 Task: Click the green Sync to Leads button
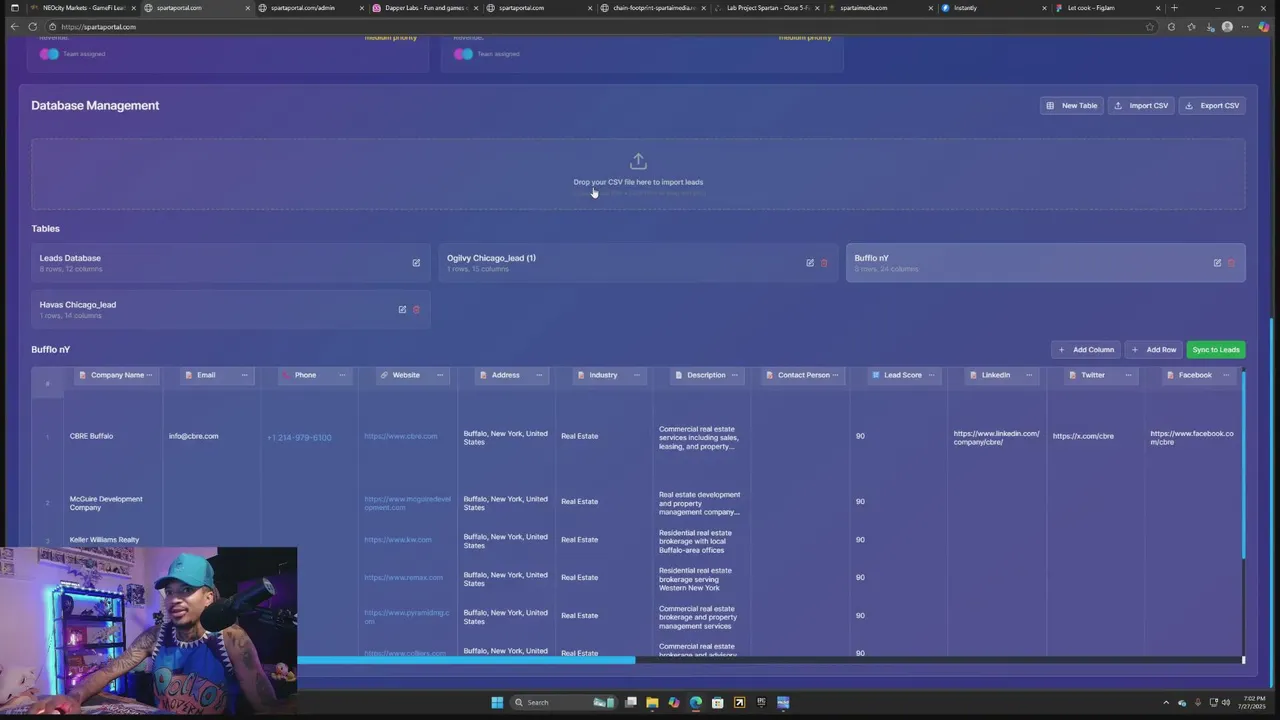pyautogui.click(x=1216, y=350)
